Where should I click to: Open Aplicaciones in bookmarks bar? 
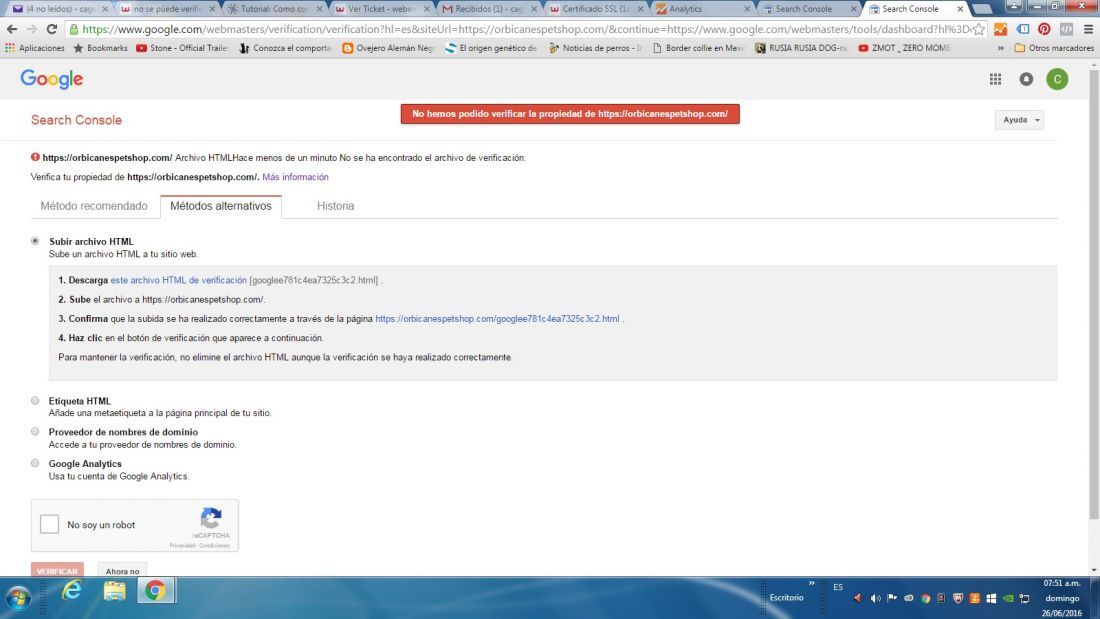[34, 48]
